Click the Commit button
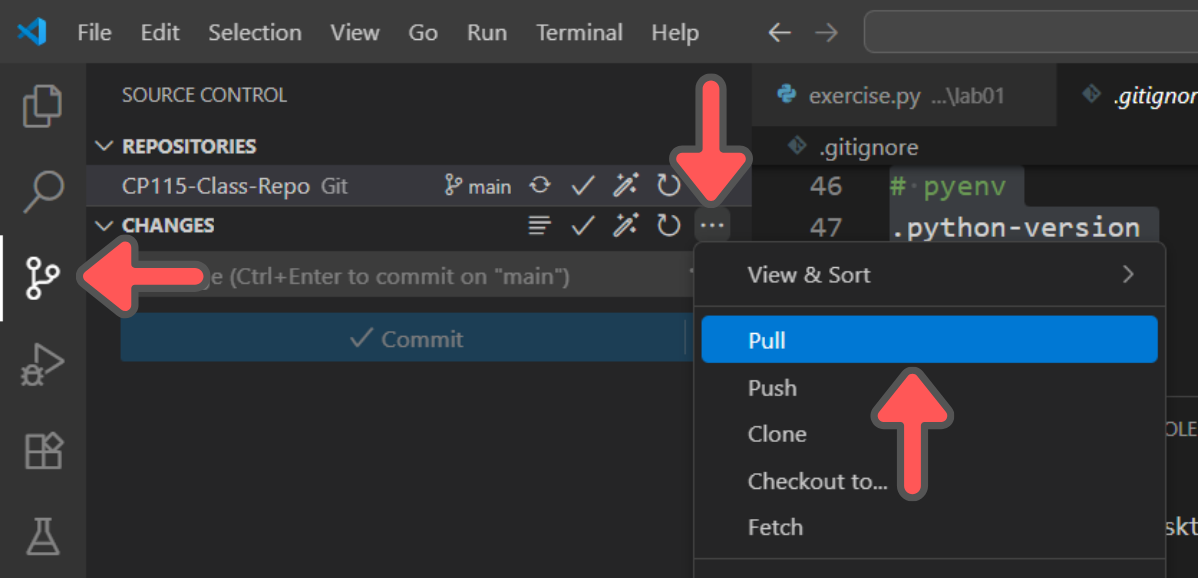This screenshot has width=1198, height=579. pos(403,338)
